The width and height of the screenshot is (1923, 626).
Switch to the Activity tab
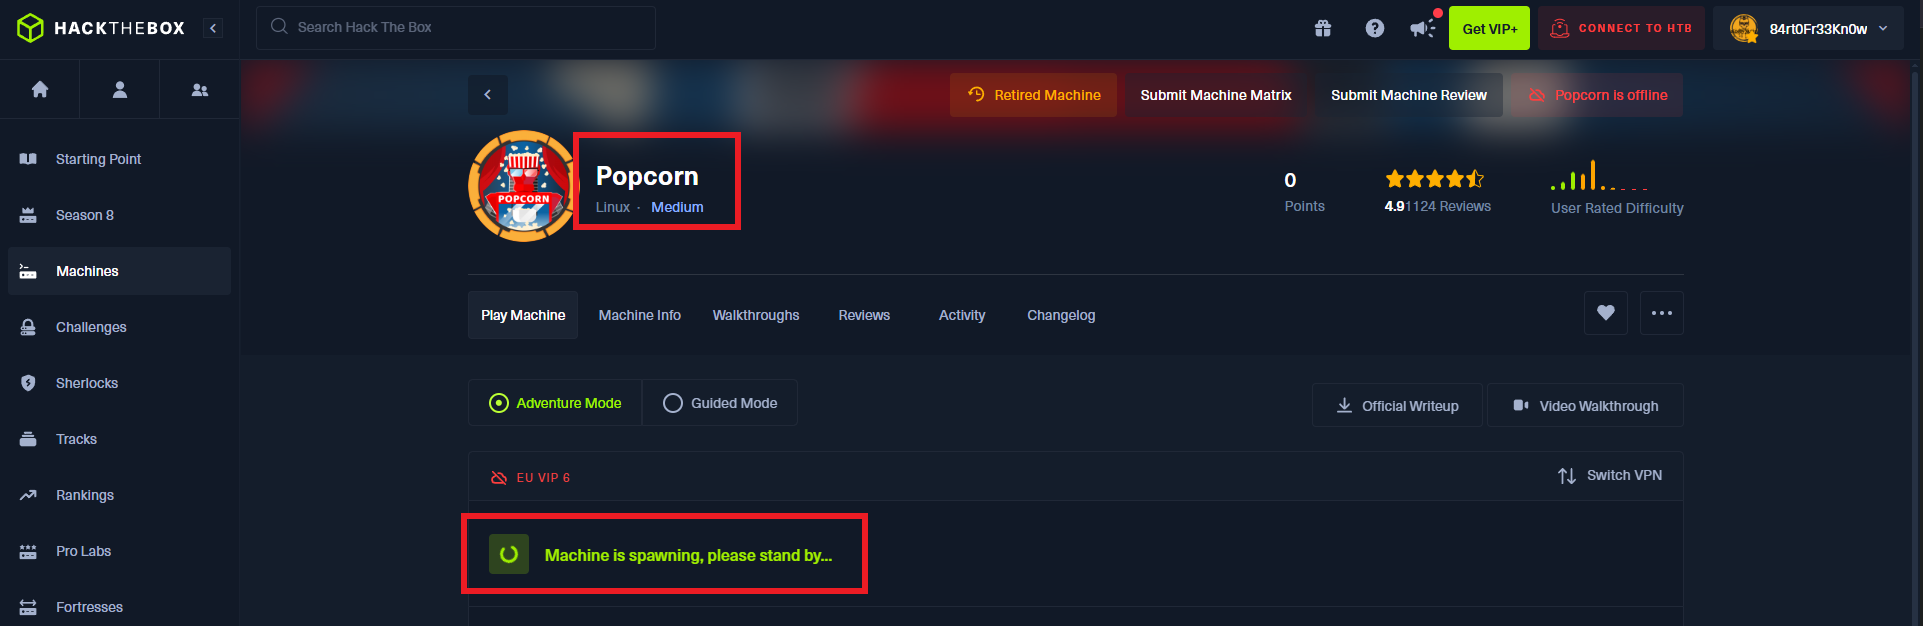962,315
